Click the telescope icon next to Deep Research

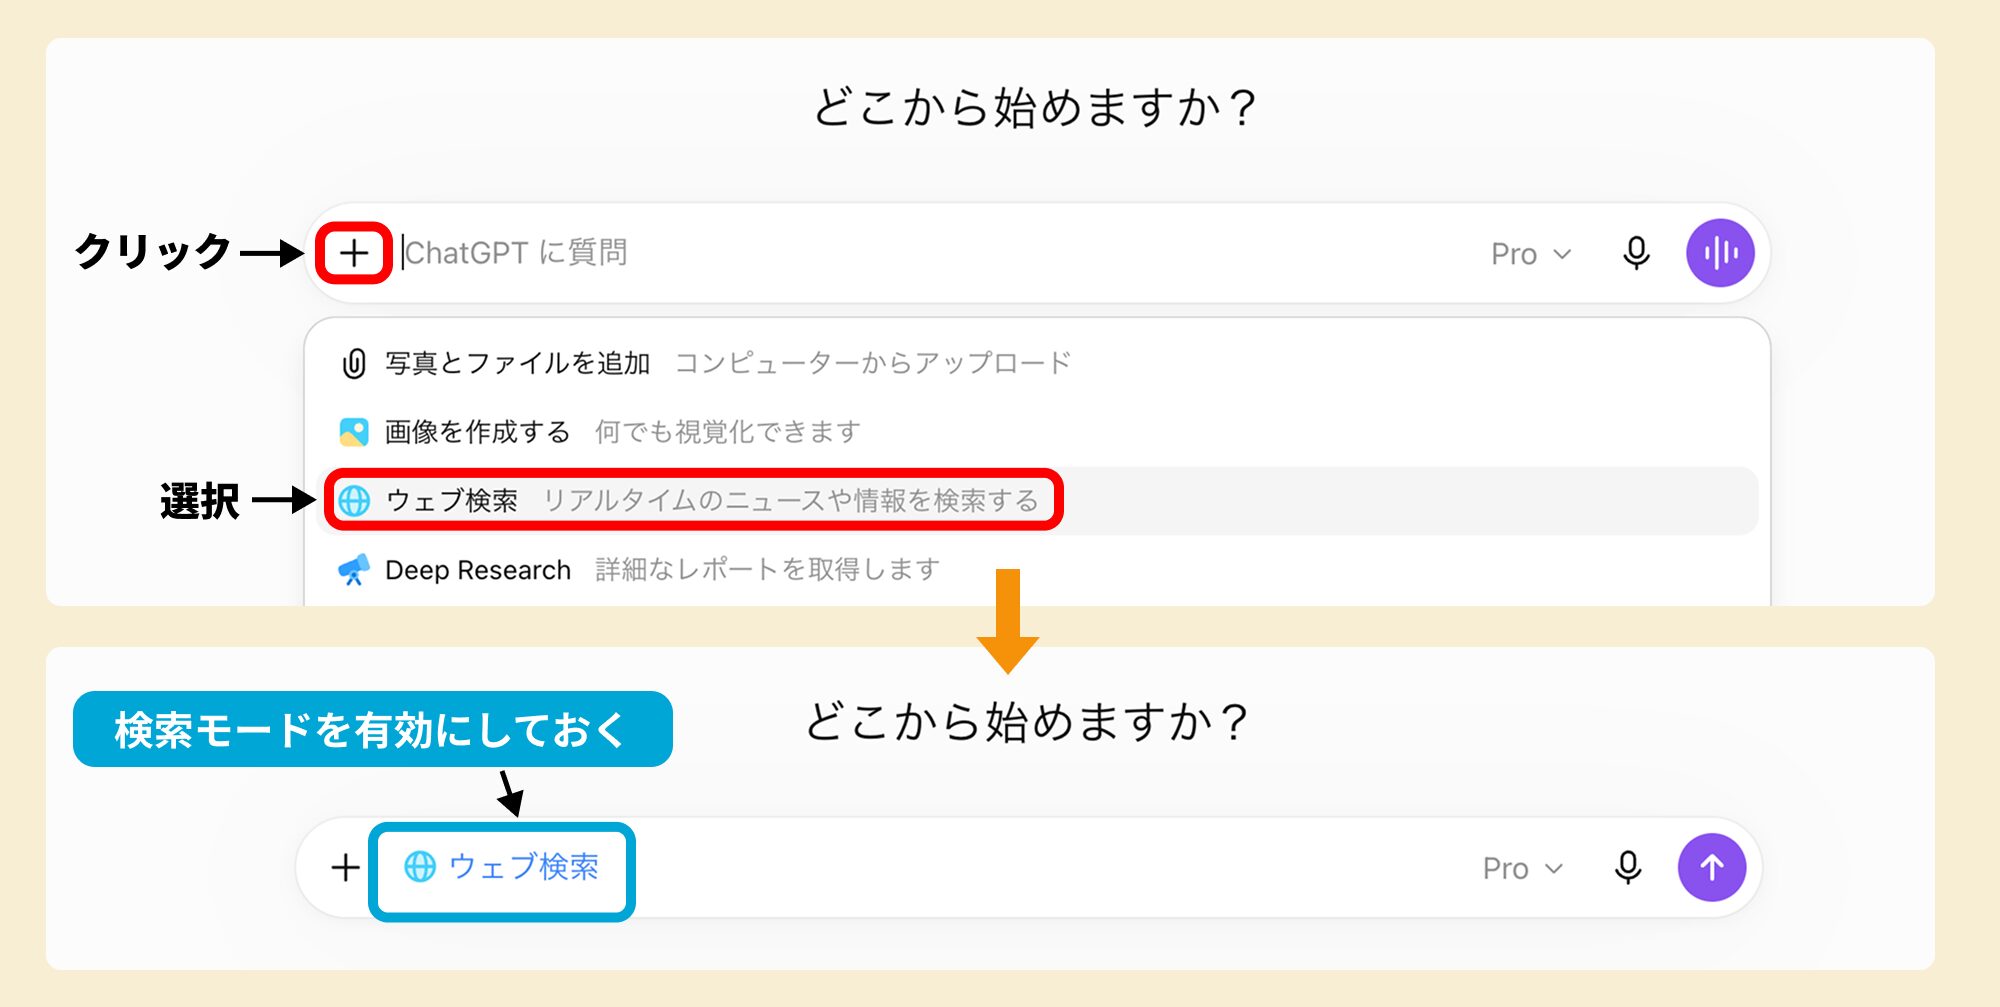tap(354, 570)
